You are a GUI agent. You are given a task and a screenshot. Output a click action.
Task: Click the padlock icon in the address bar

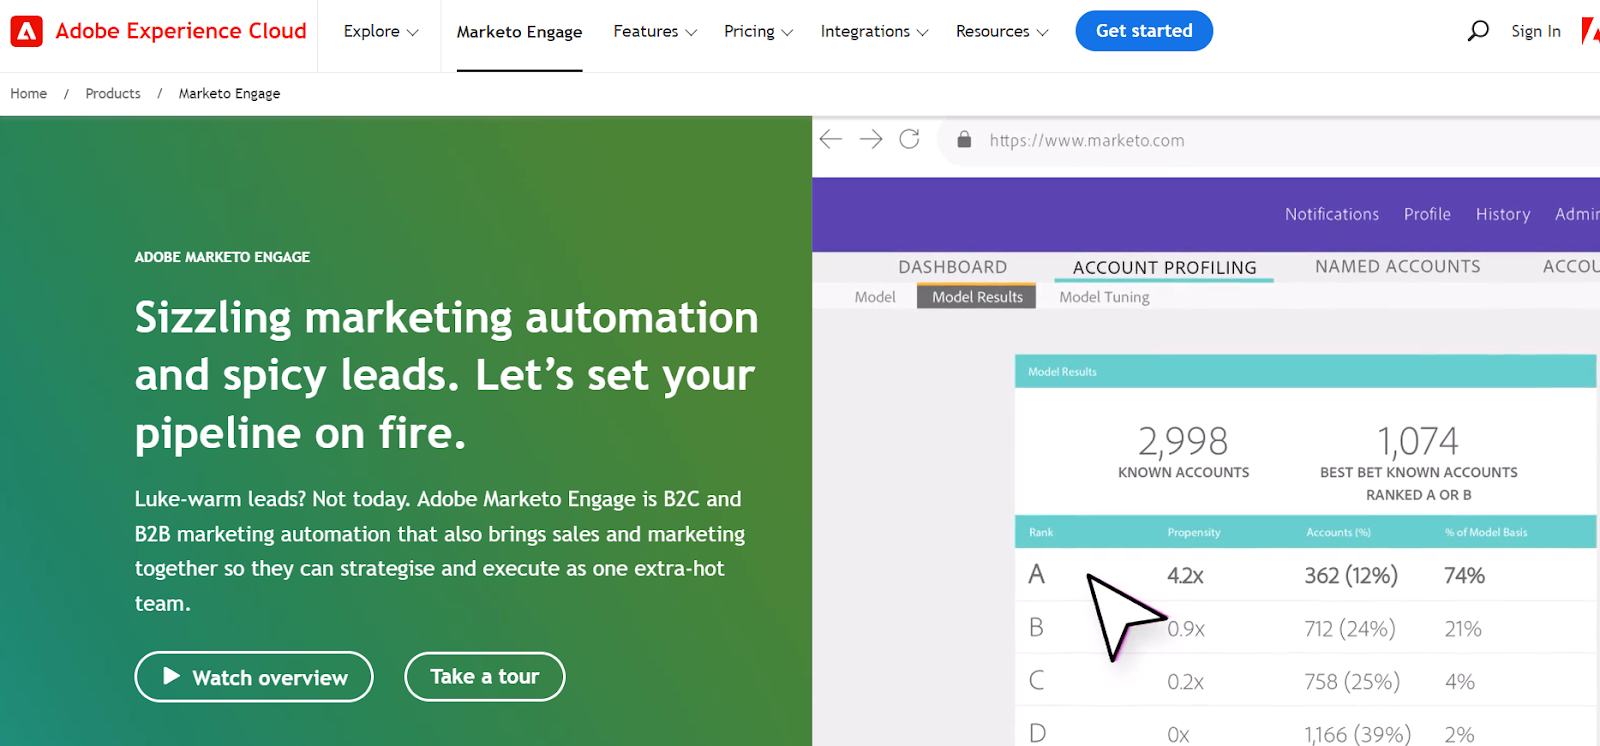click(963, 140)
